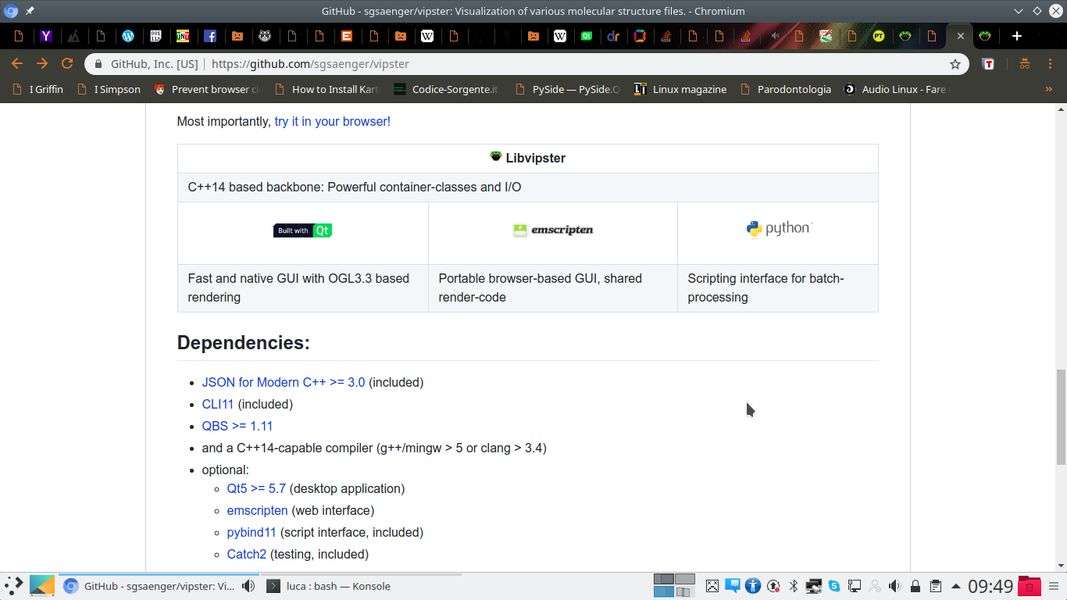Open the last Vipster tab after the active tab
Viewport: 1067px width, 600px height.
pyautogui.click(x=985, y=36)
